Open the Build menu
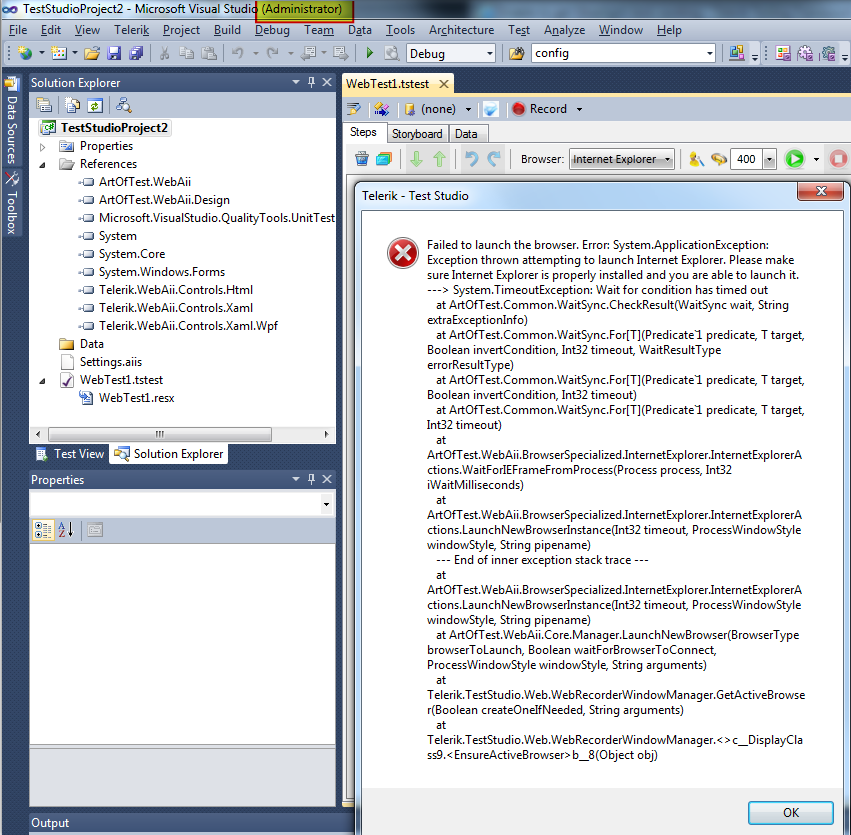 227,30
